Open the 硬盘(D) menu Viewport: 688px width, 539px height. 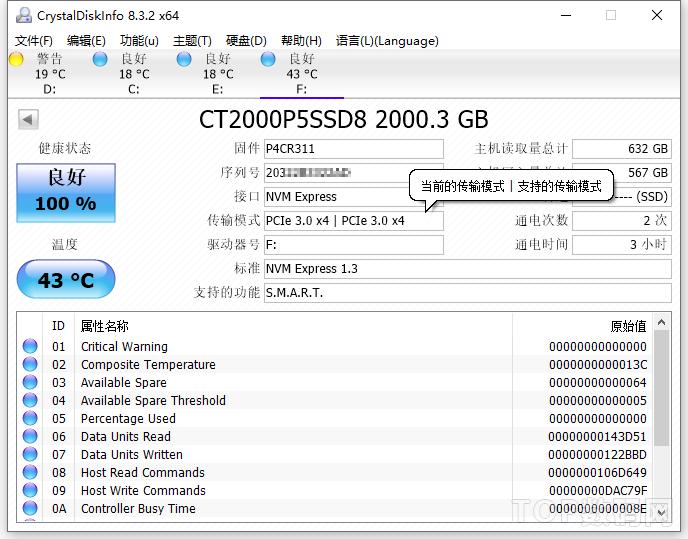pos(246,41)
